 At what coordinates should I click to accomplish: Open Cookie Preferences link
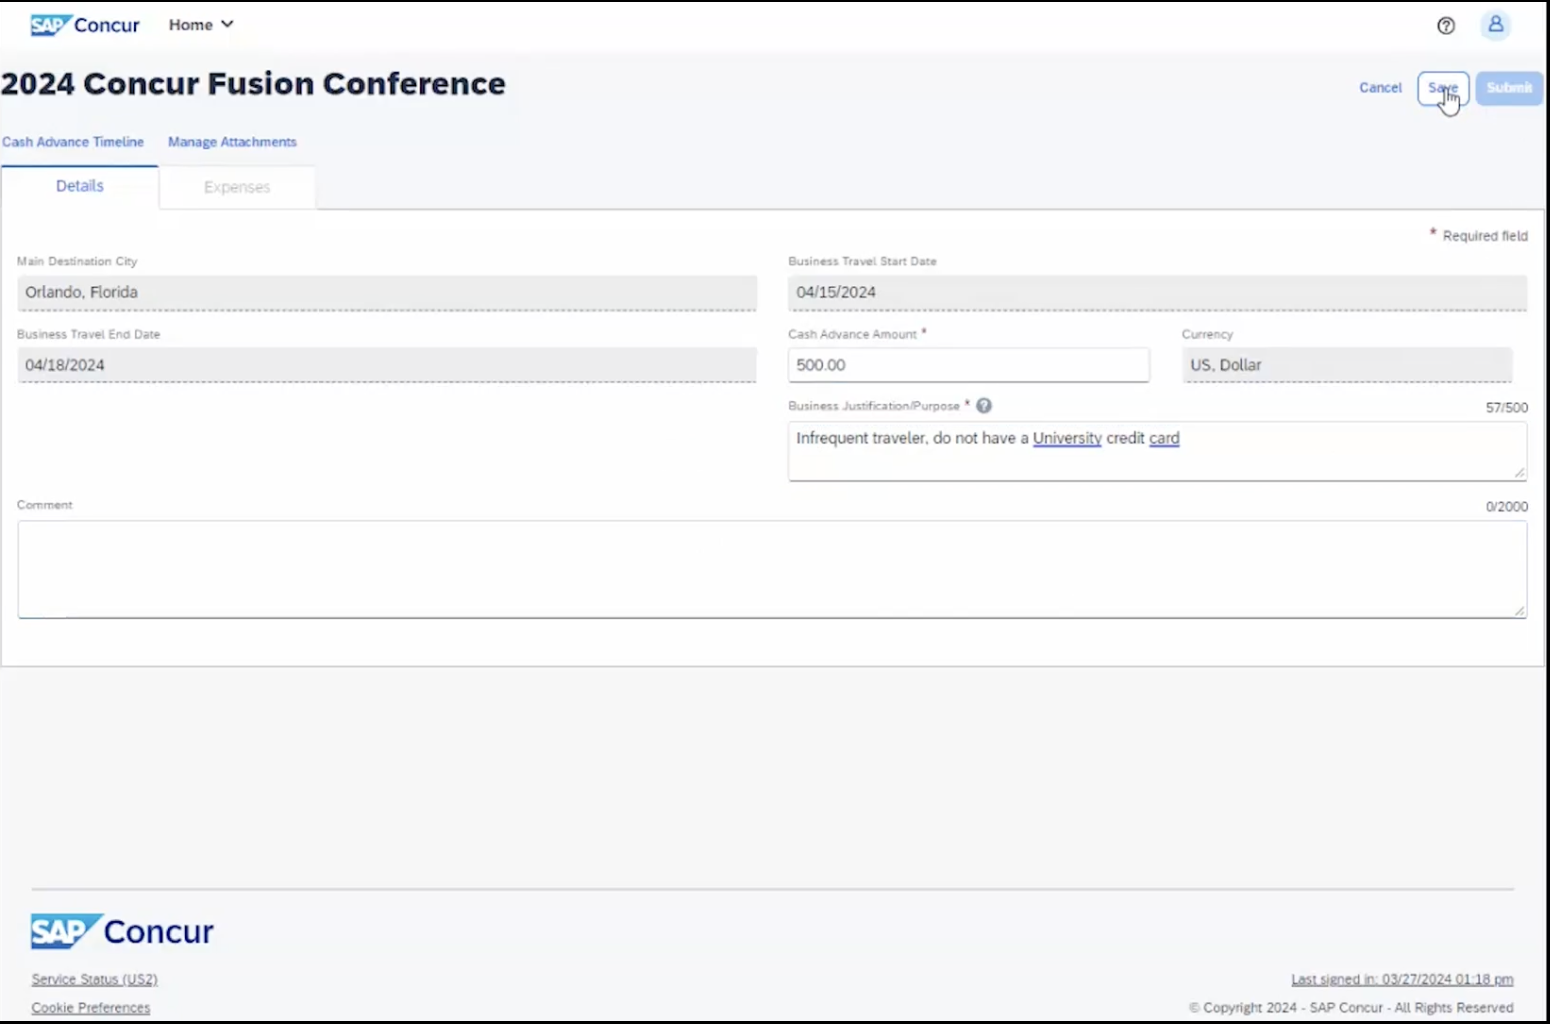[91, 1008]
